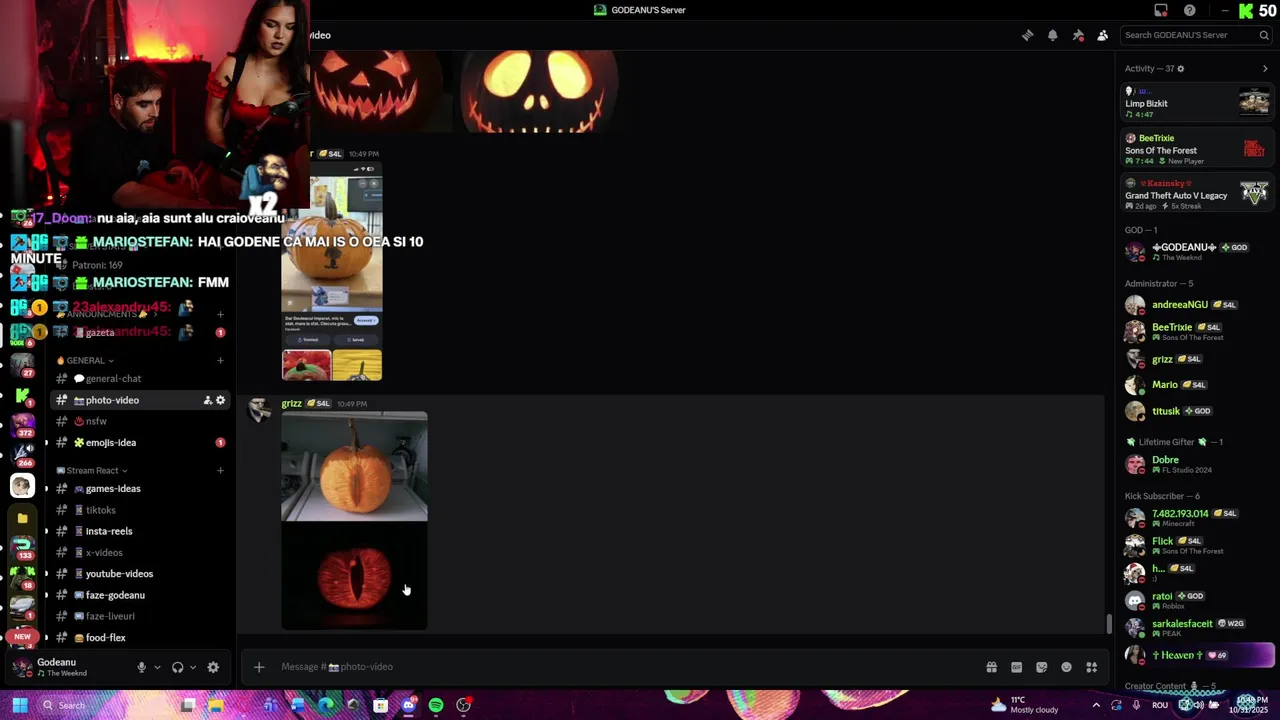Select Dobre under Lifetime Gifter

[1197, 464]
